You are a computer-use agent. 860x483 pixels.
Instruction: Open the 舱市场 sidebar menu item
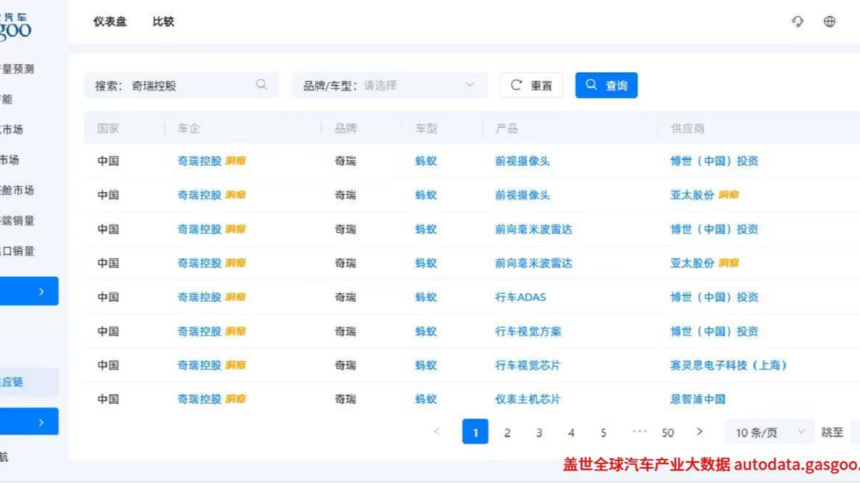pos(17,190)
